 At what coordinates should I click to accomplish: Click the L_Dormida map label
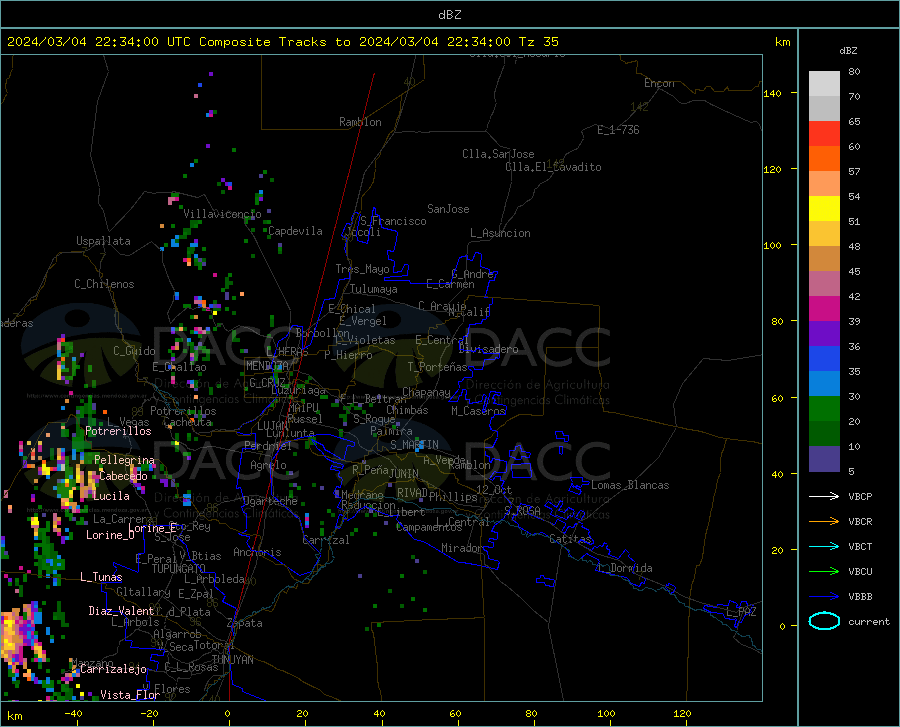(624, 568)
